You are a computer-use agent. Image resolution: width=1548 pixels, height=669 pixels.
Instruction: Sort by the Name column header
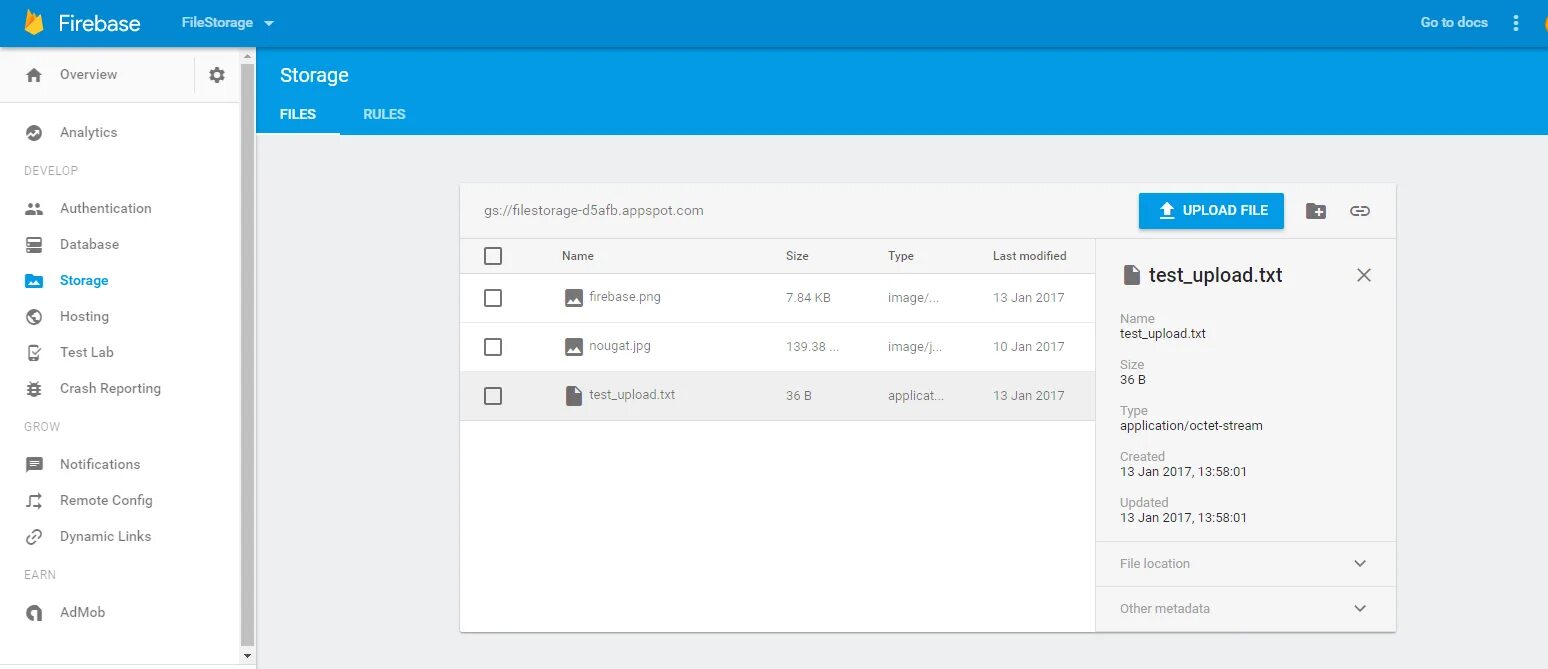[x=578, y=256]
